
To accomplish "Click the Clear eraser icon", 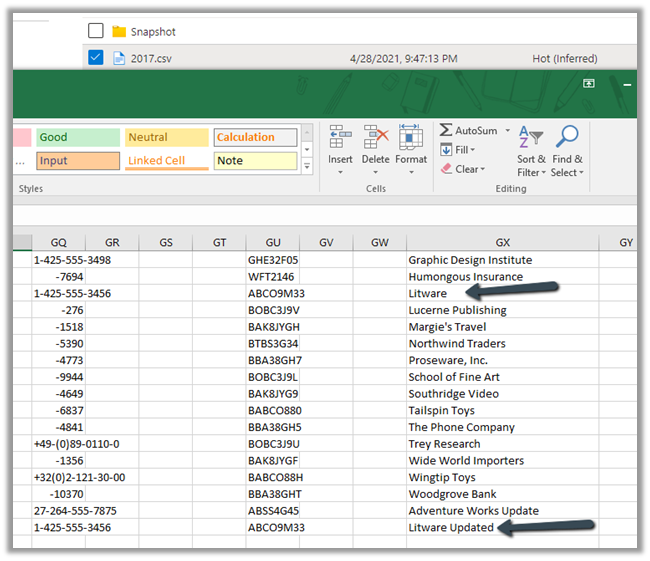I will 446,169.
